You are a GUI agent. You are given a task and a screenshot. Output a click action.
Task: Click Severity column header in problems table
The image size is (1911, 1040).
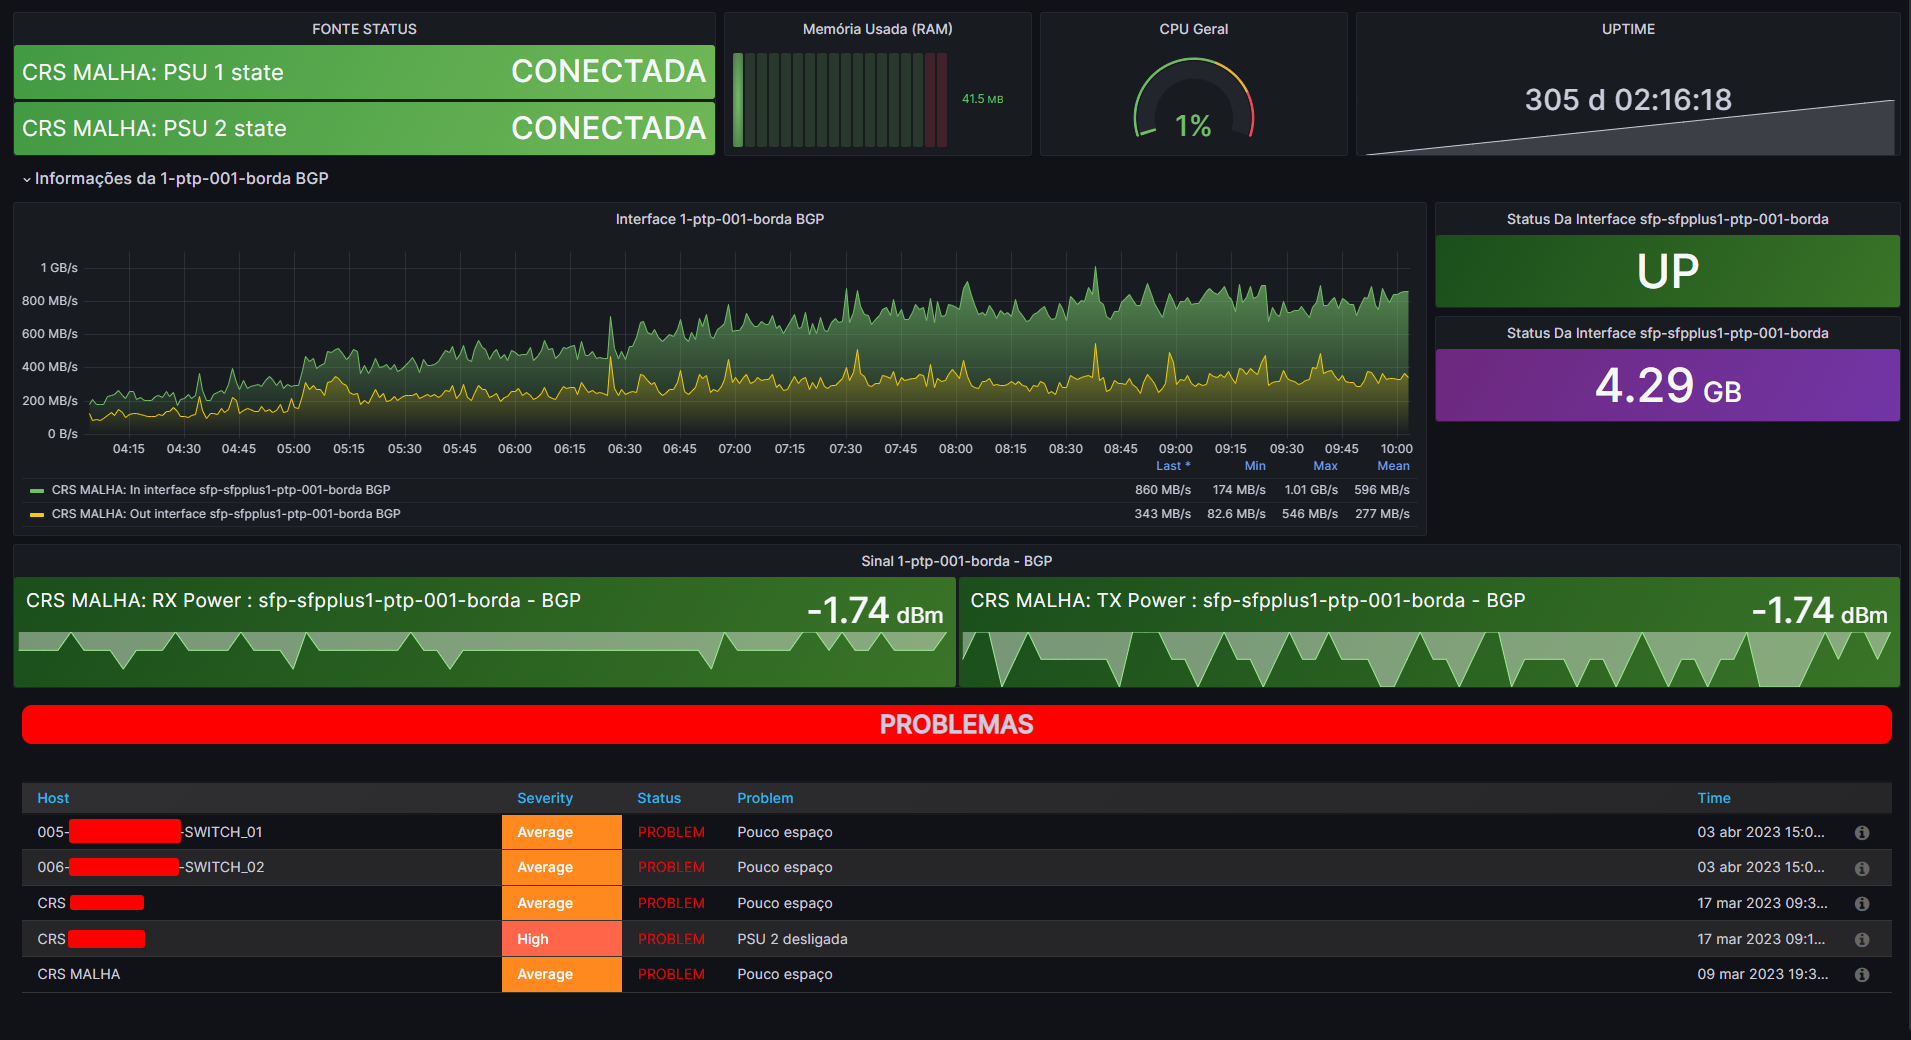tap(544, 798)
